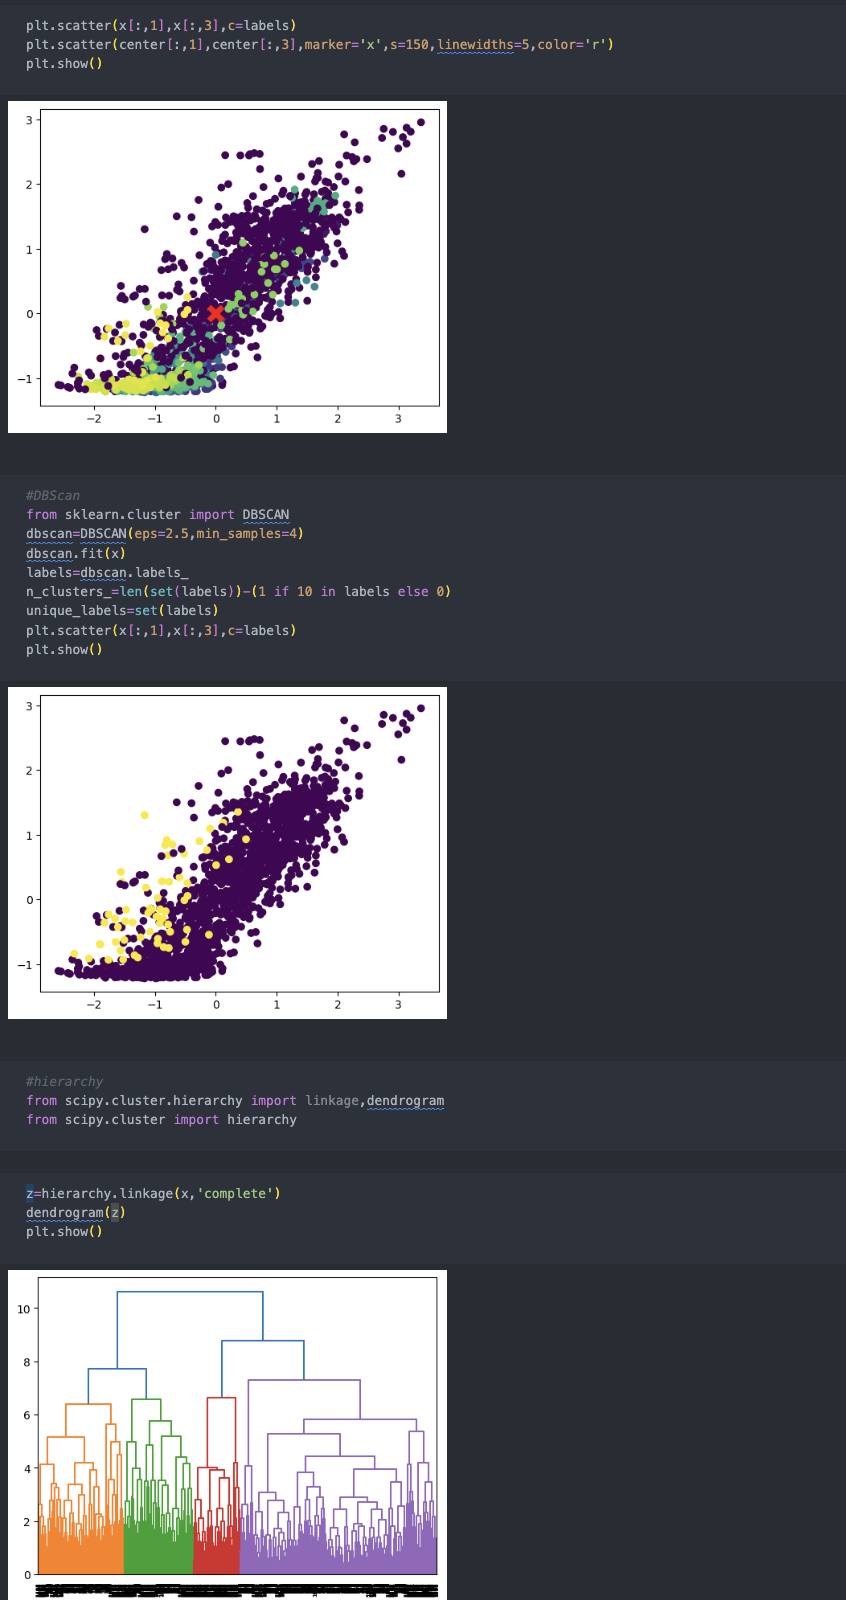Place cursor on the dbscan.fit(x) line

tap(76, 553)
